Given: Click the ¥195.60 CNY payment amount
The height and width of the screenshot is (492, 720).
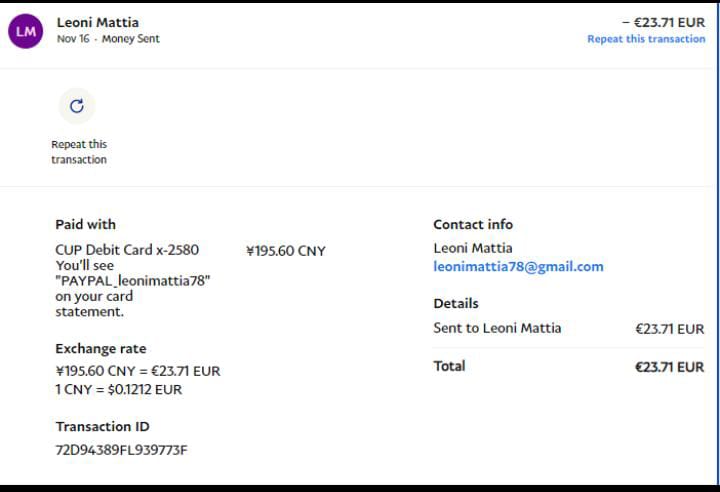Looking at the screenshot, I should 285,251.
